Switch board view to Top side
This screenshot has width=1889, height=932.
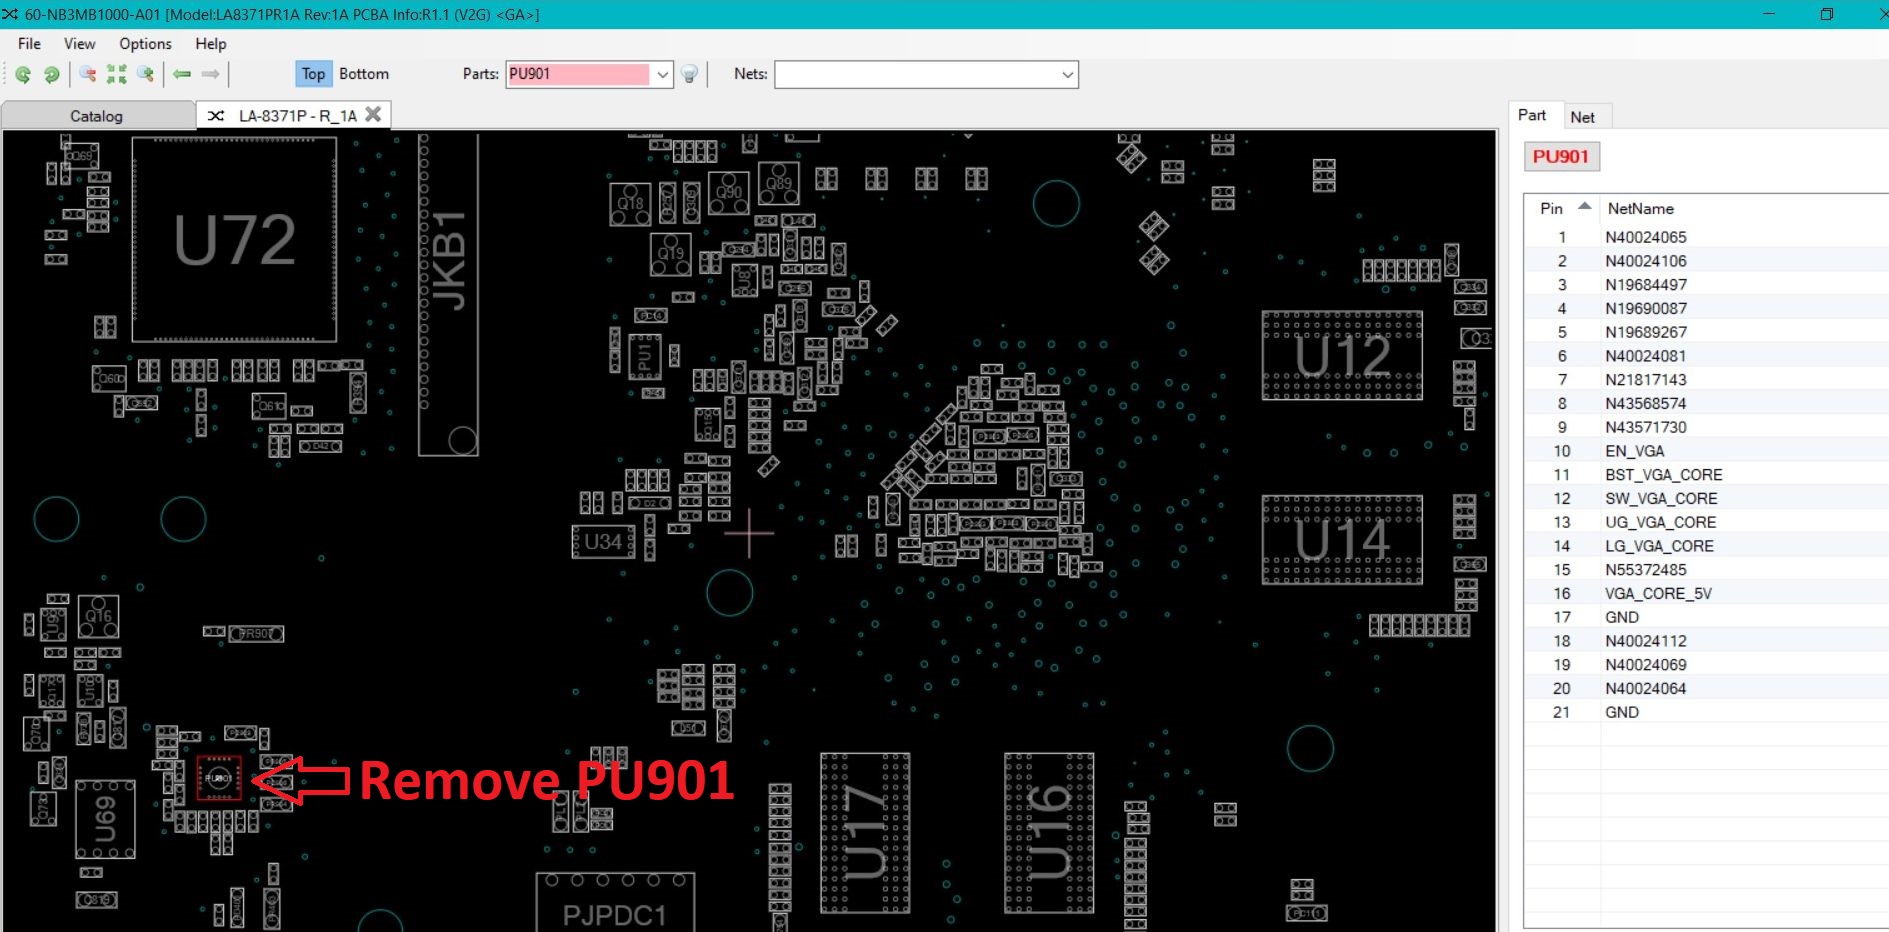pos(313,74)
